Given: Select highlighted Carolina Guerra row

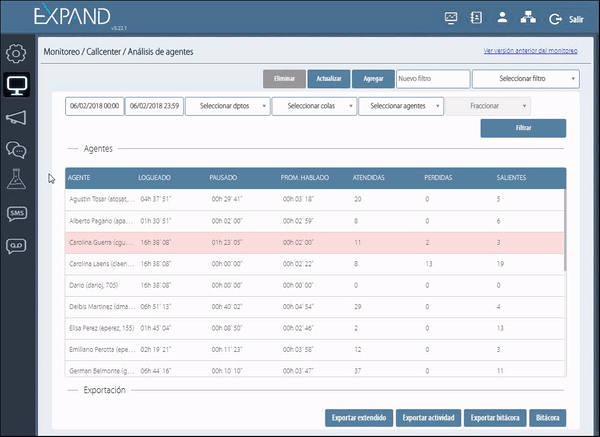Looking at the screenshot, I should coord(314,243).
